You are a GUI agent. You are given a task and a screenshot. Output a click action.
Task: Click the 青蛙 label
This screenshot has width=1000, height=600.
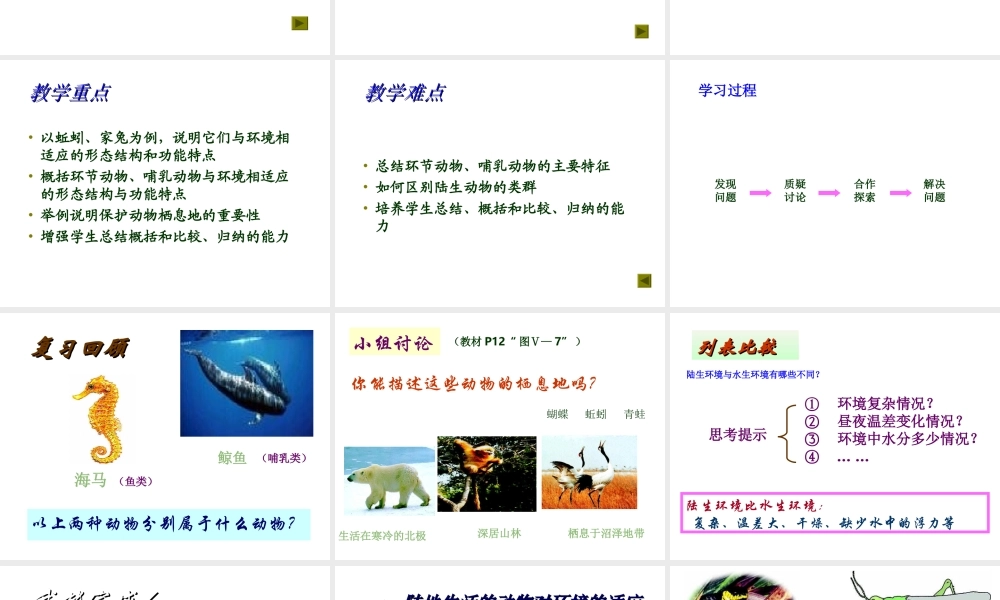(x=635, y=414)
